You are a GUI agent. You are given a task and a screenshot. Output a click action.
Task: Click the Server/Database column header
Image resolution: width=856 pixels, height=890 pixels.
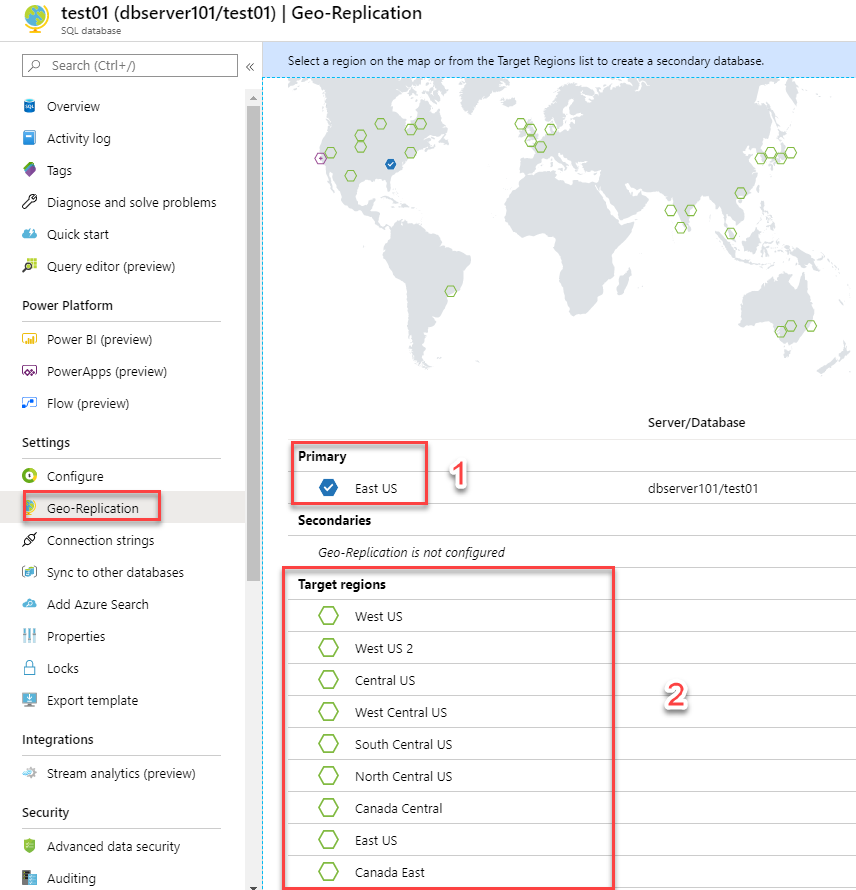(696, 422)
